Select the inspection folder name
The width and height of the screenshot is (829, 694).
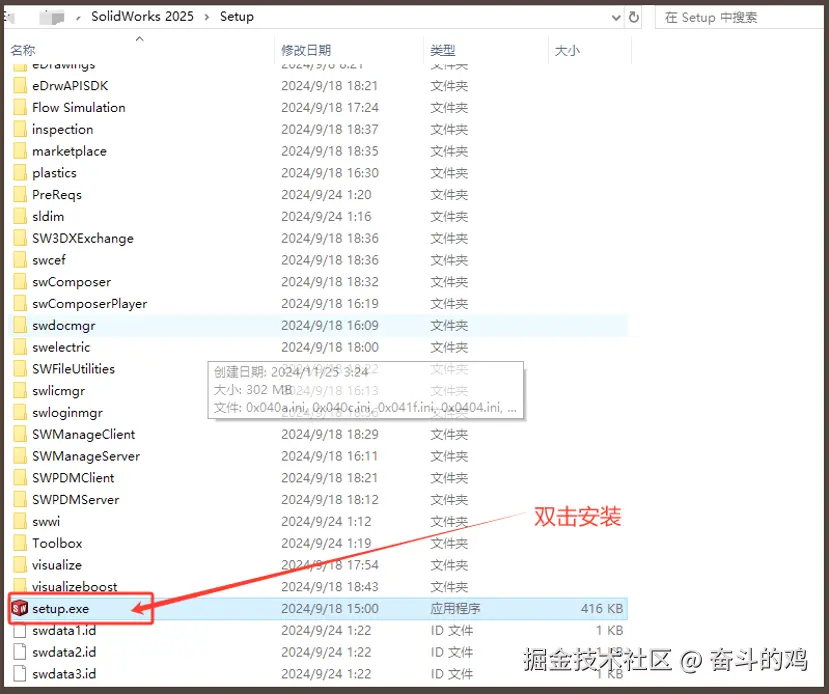[62, 129]
